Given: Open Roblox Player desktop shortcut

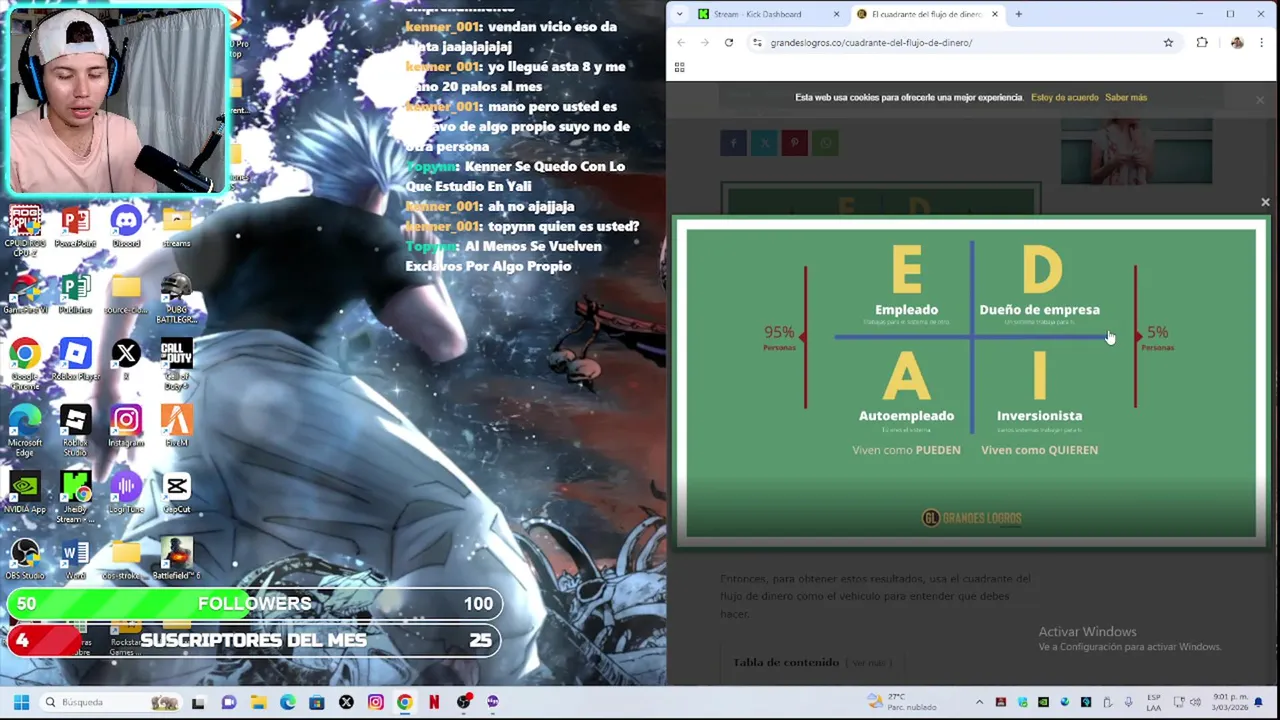Looking at the screenshot, I should 75,360.
